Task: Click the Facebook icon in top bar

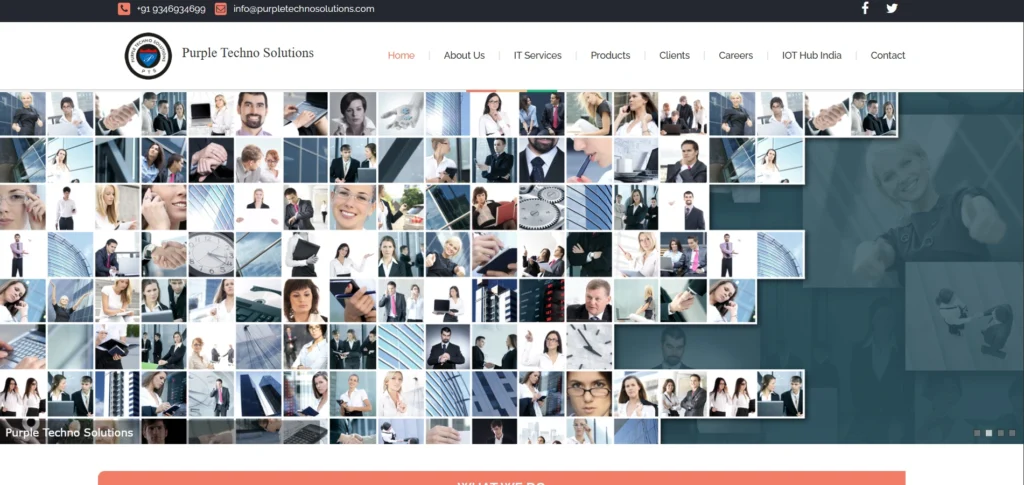Action: pos(865,9)
